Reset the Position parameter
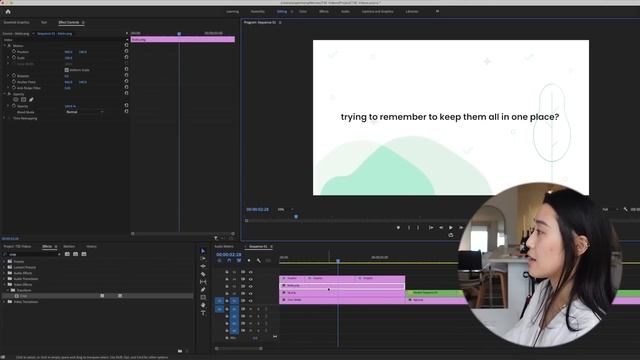This screenshot has width=640, height=360. (126, 51)
